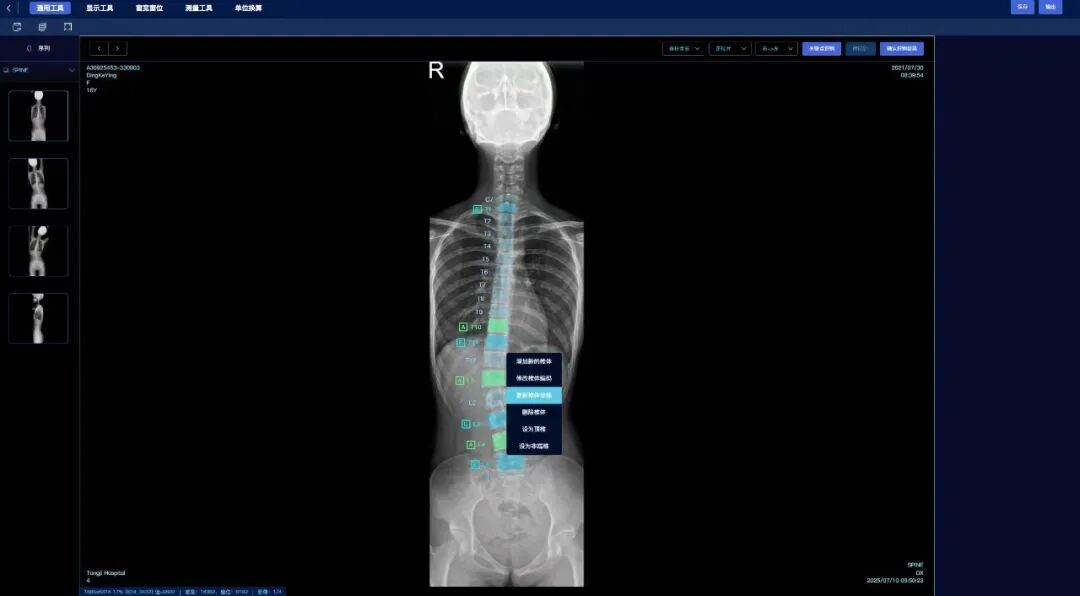Screen dimensions: 1080x596
Task: Select the boxed marker beside T1
Action: coord(477,209)
